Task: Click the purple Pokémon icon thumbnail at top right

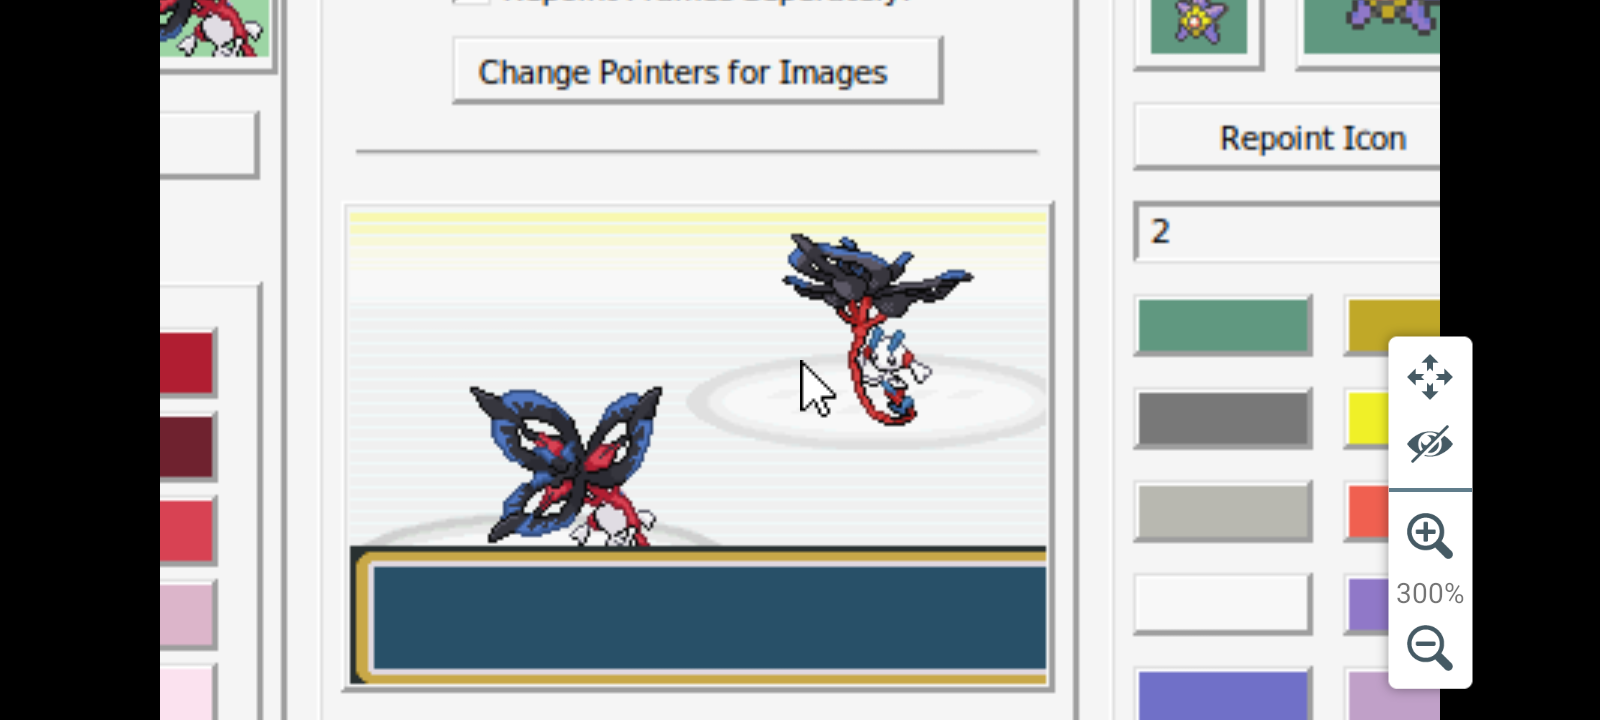Action: tap(1372, 26)
